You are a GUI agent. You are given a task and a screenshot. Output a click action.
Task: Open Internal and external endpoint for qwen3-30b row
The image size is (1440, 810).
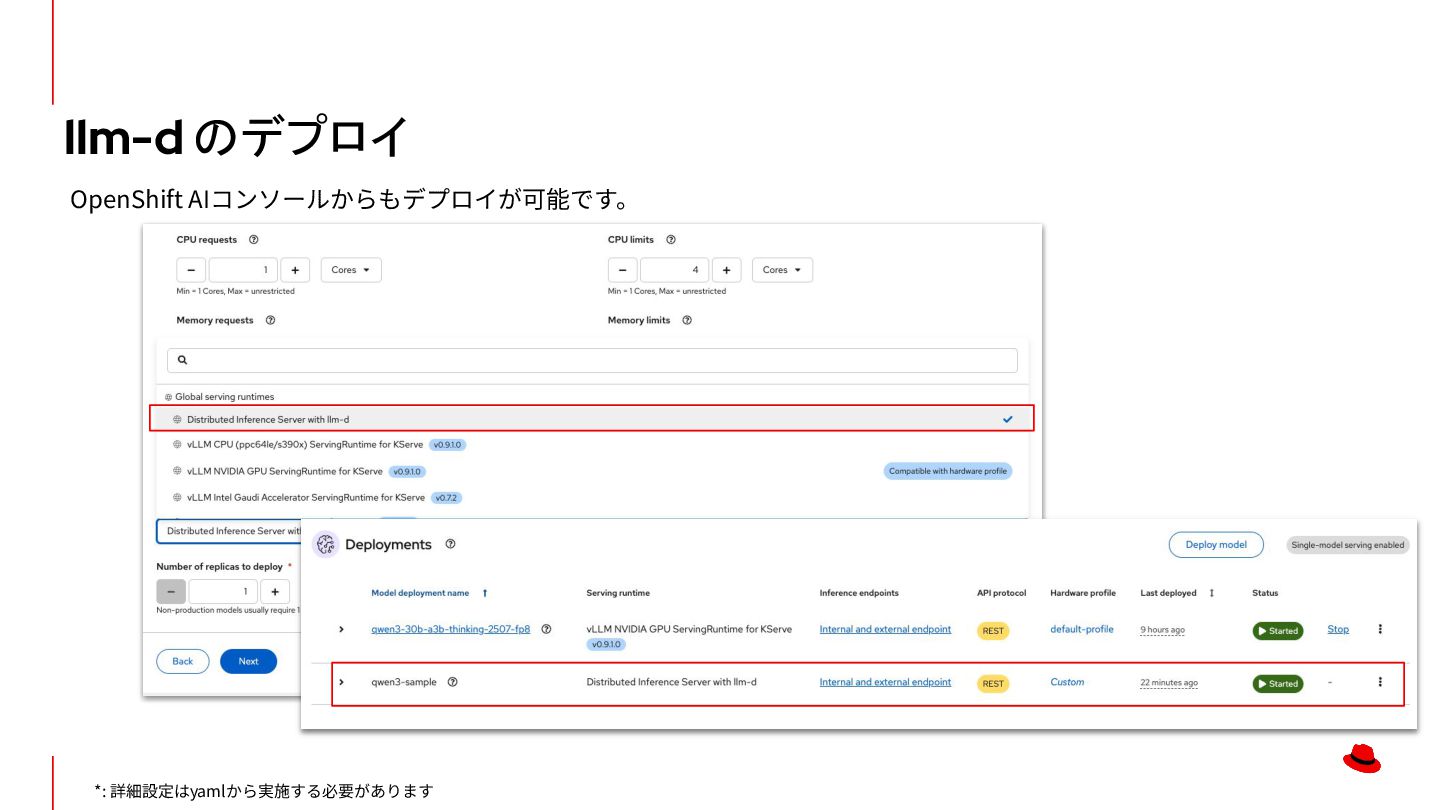[x=885, y=629]
